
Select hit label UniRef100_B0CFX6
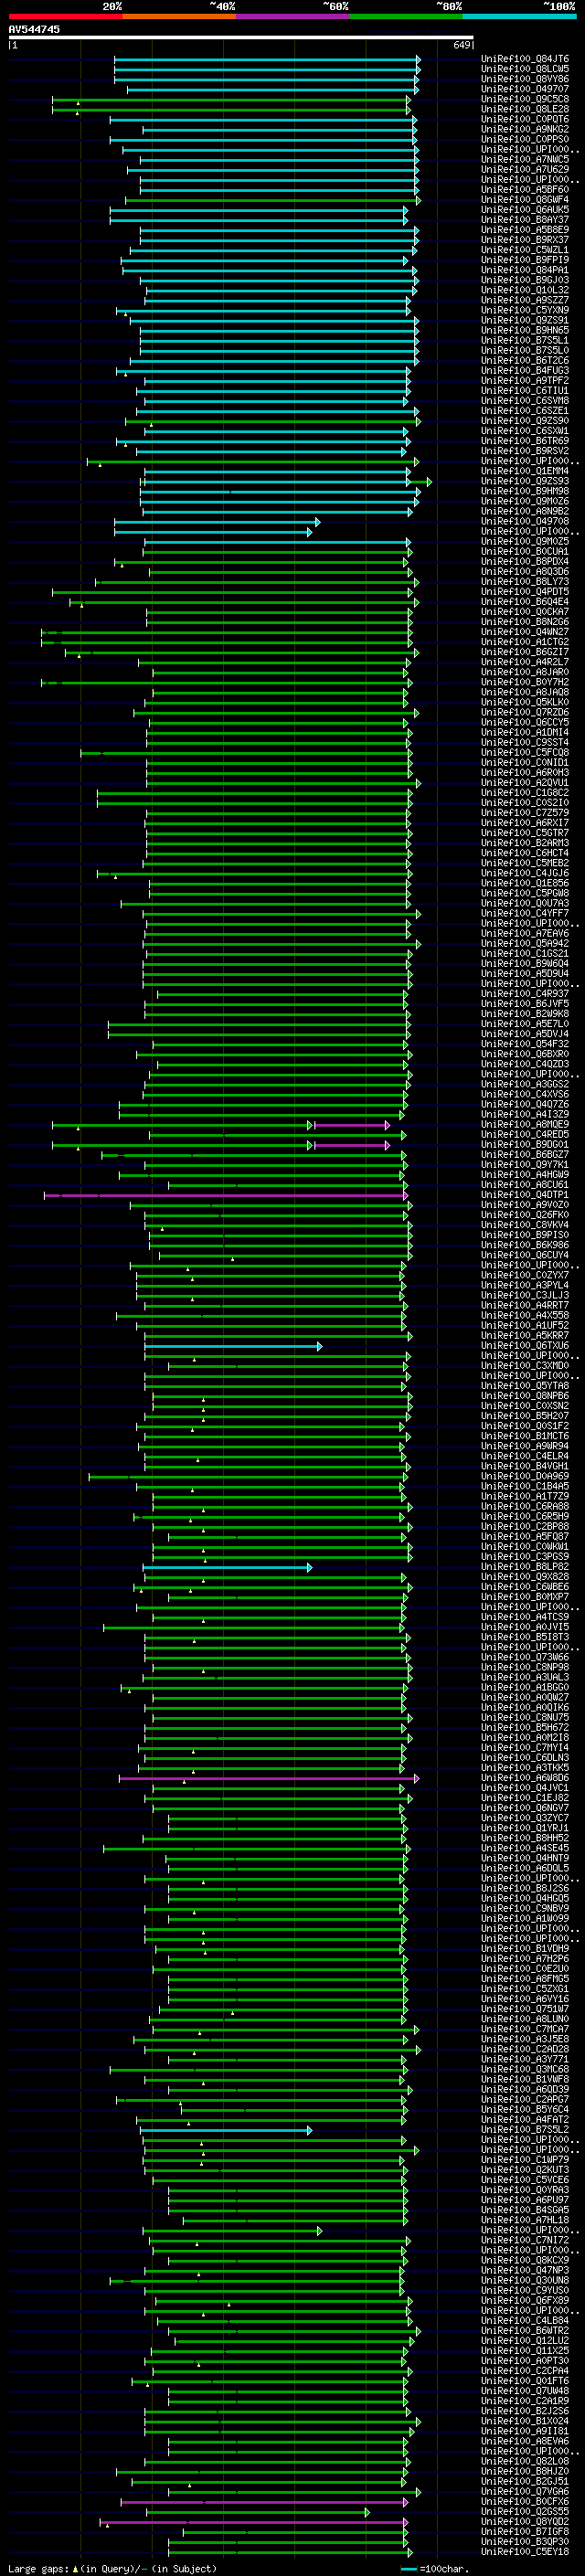tap(525, 2501)
